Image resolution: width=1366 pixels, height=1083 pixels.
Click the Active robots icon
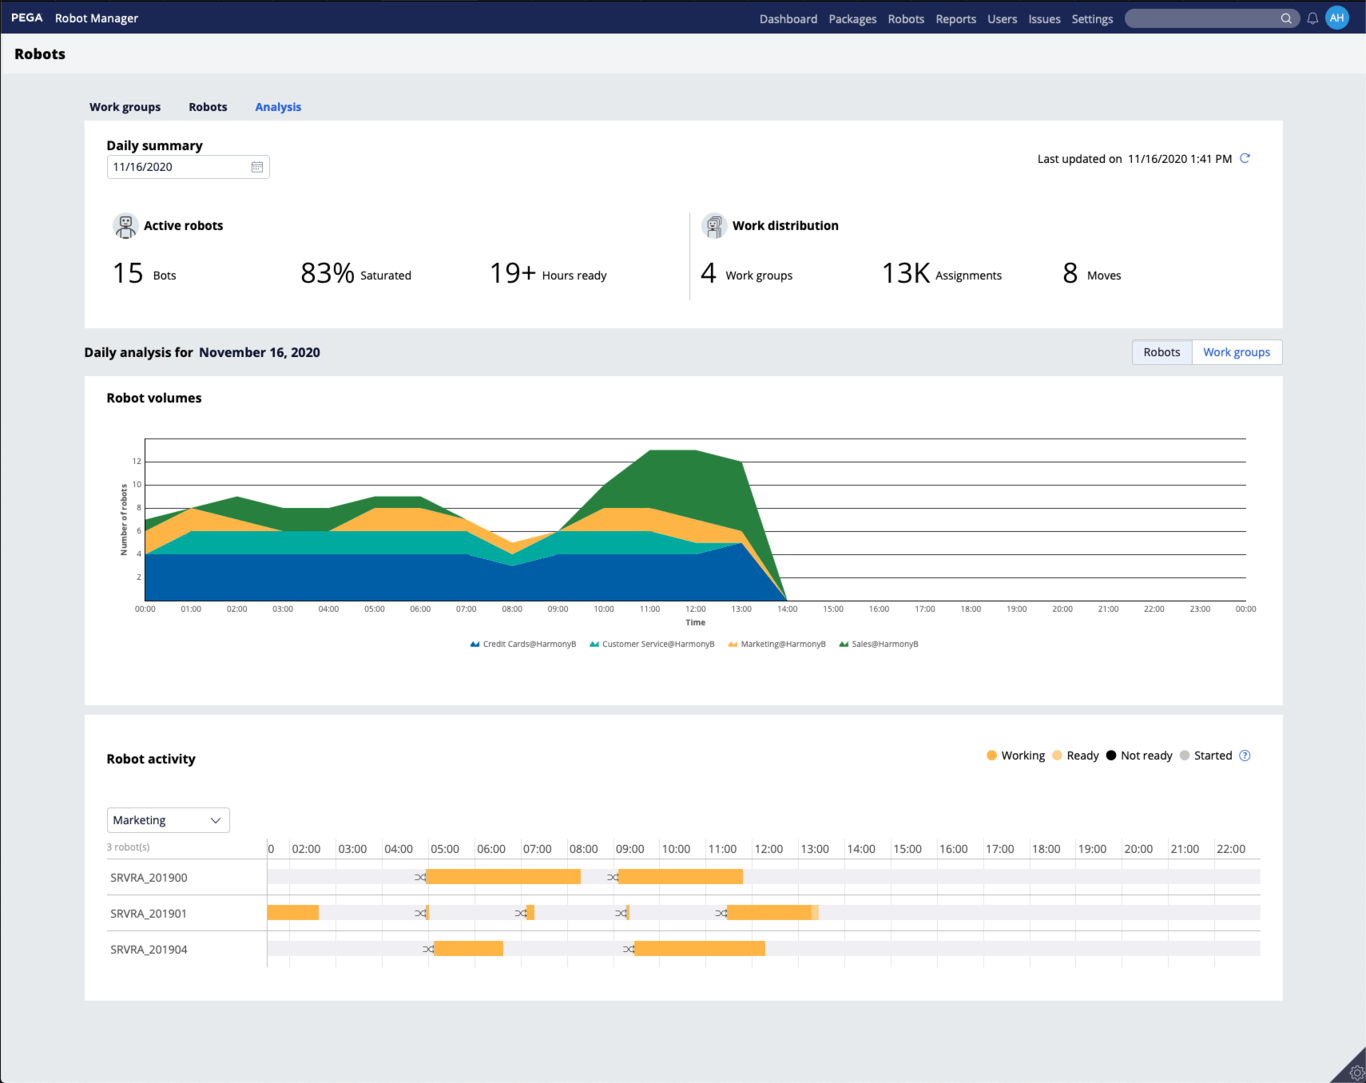pos(125,225)
